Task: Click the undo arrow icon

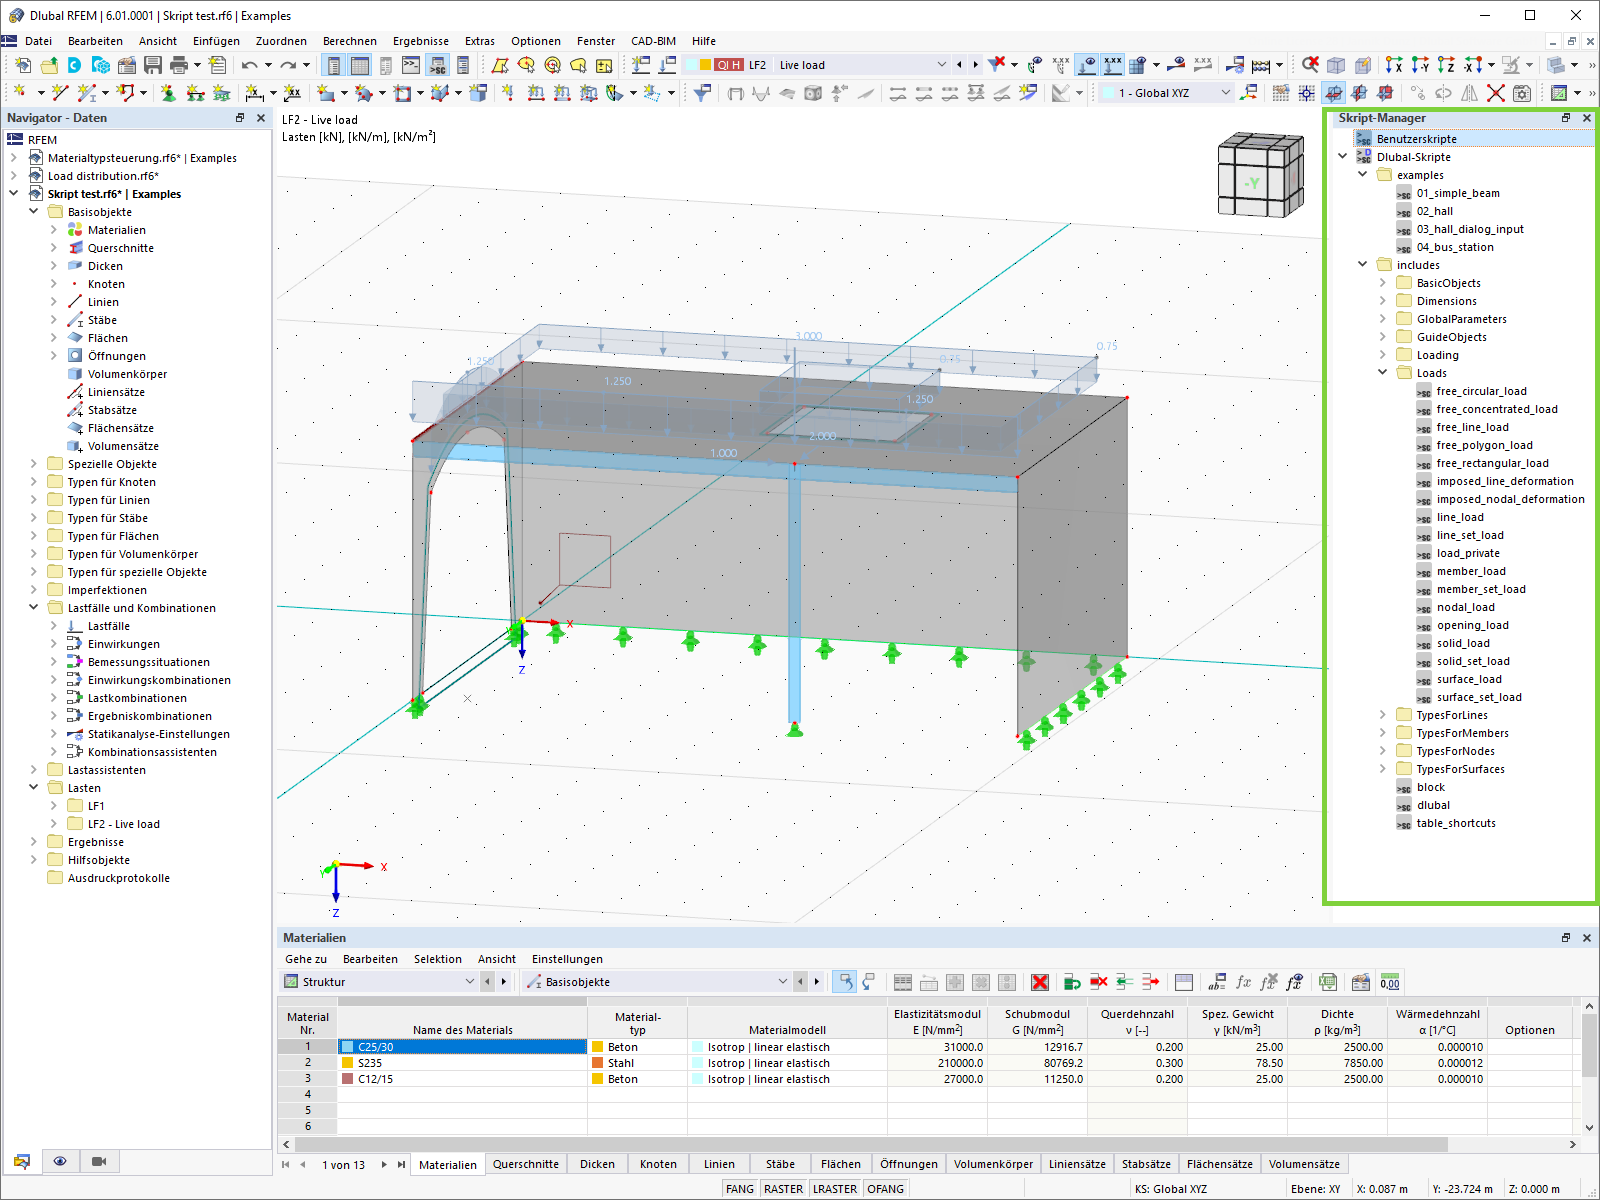Action: [x=249, y=65]
